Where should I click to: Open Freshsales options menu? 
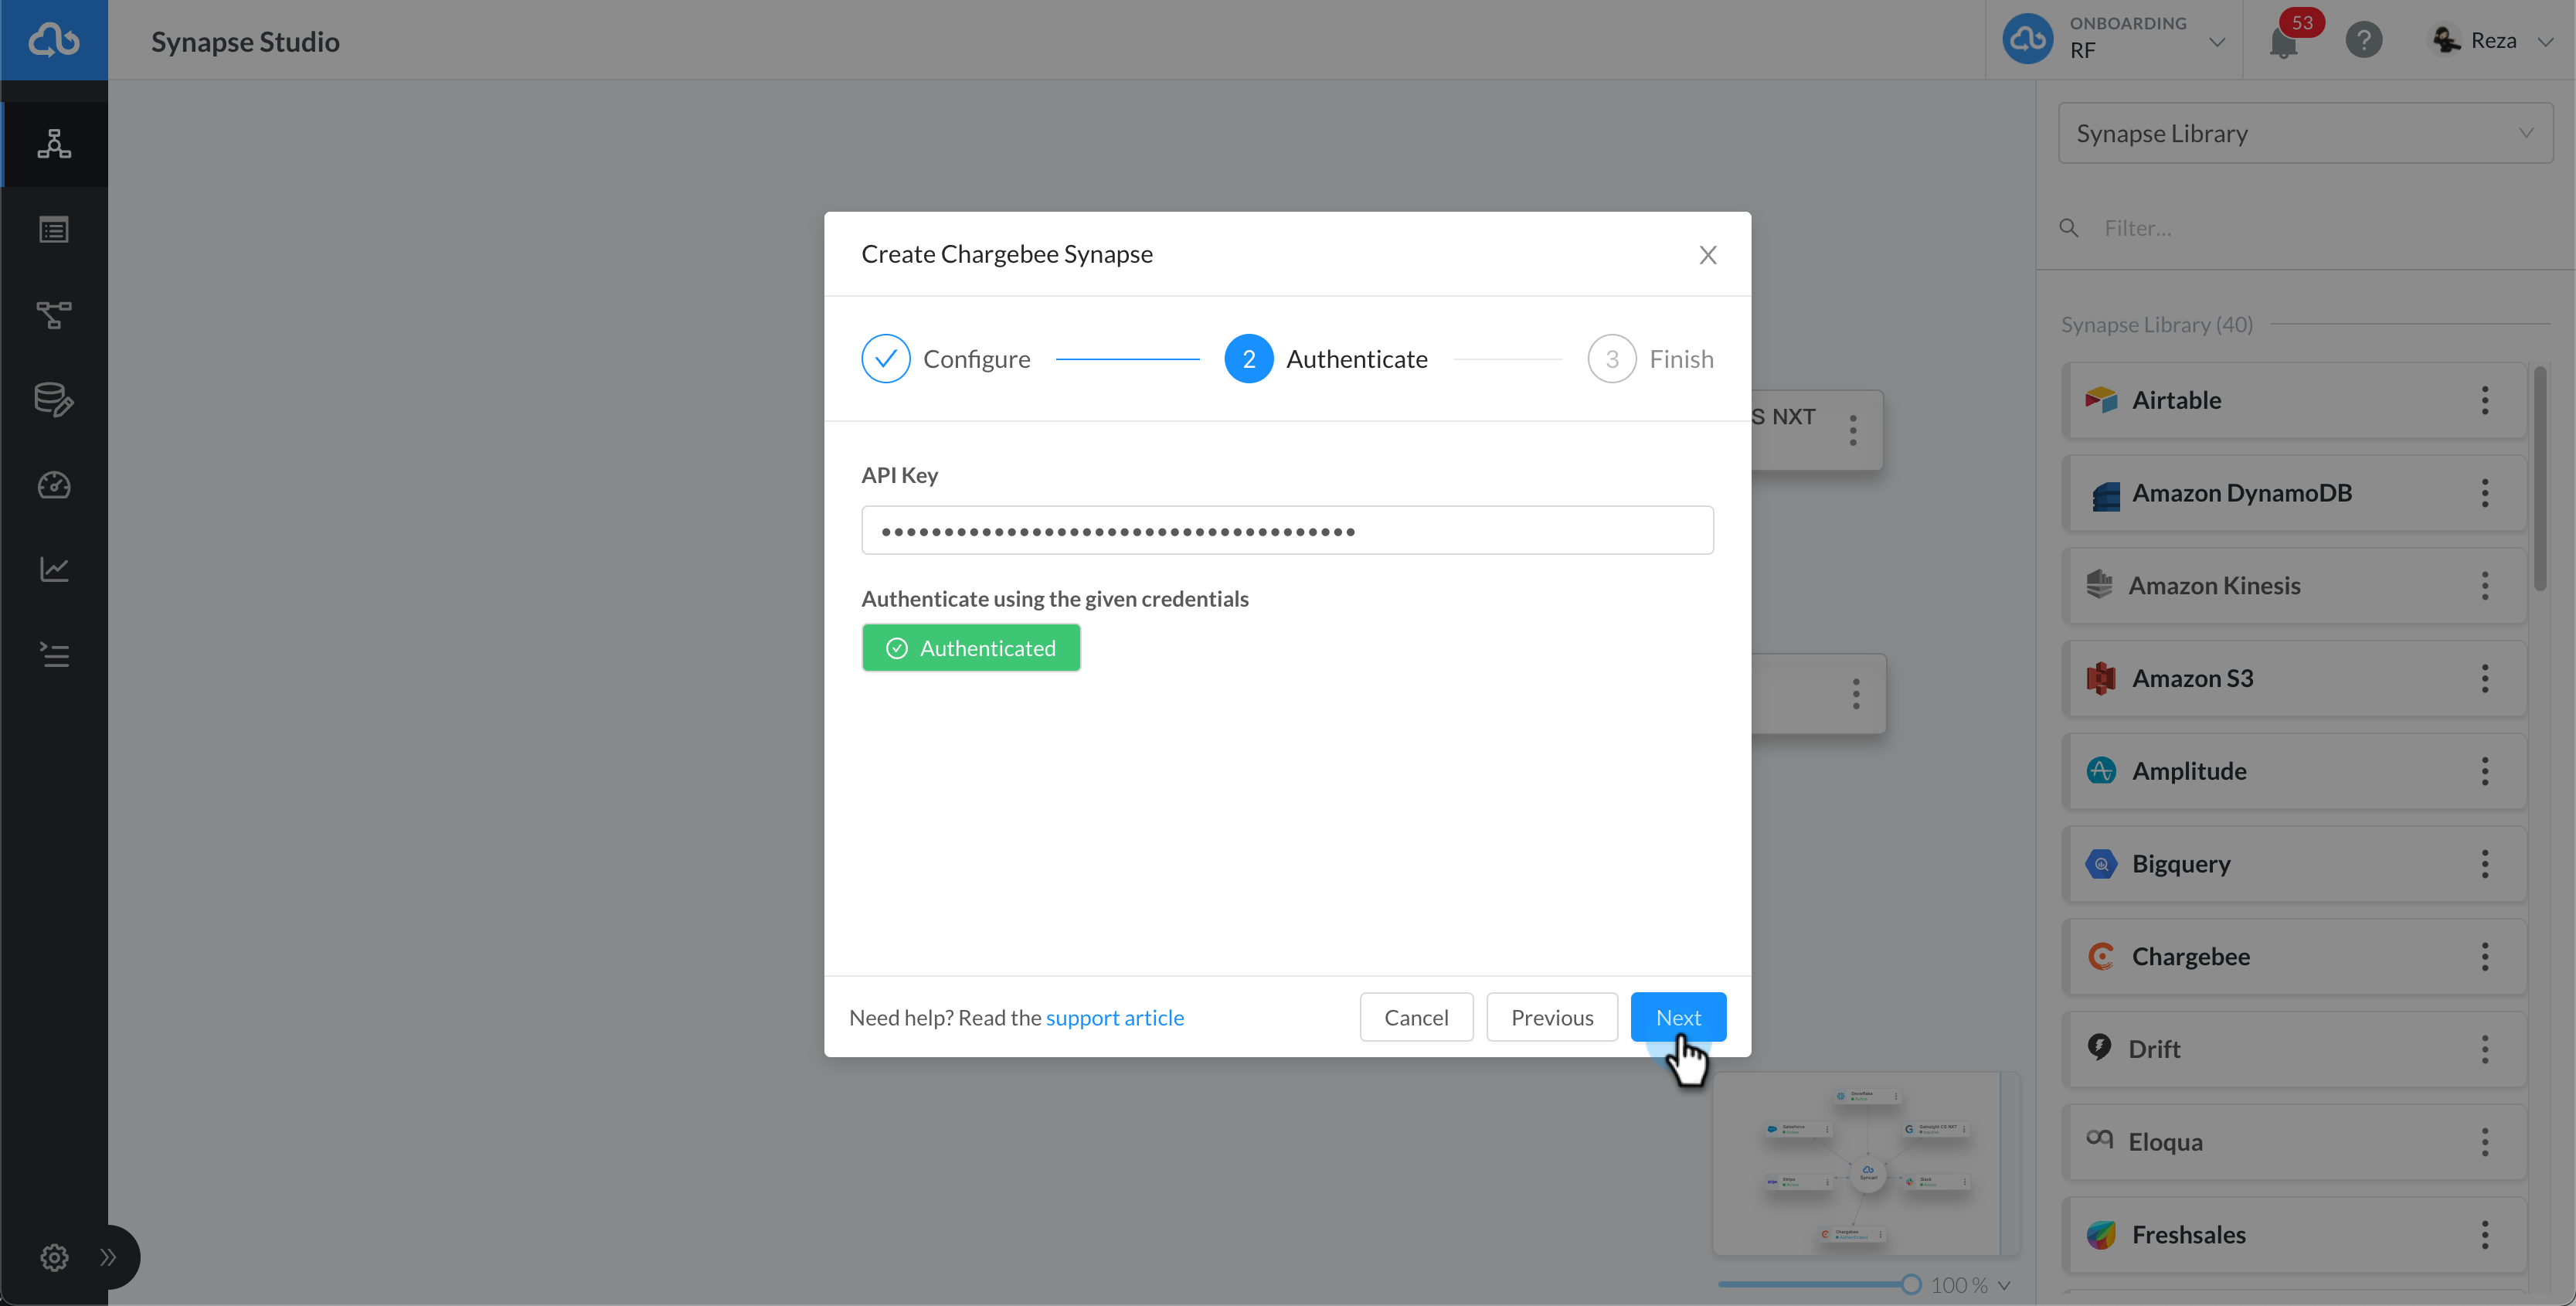(x=2485, y=1235)
